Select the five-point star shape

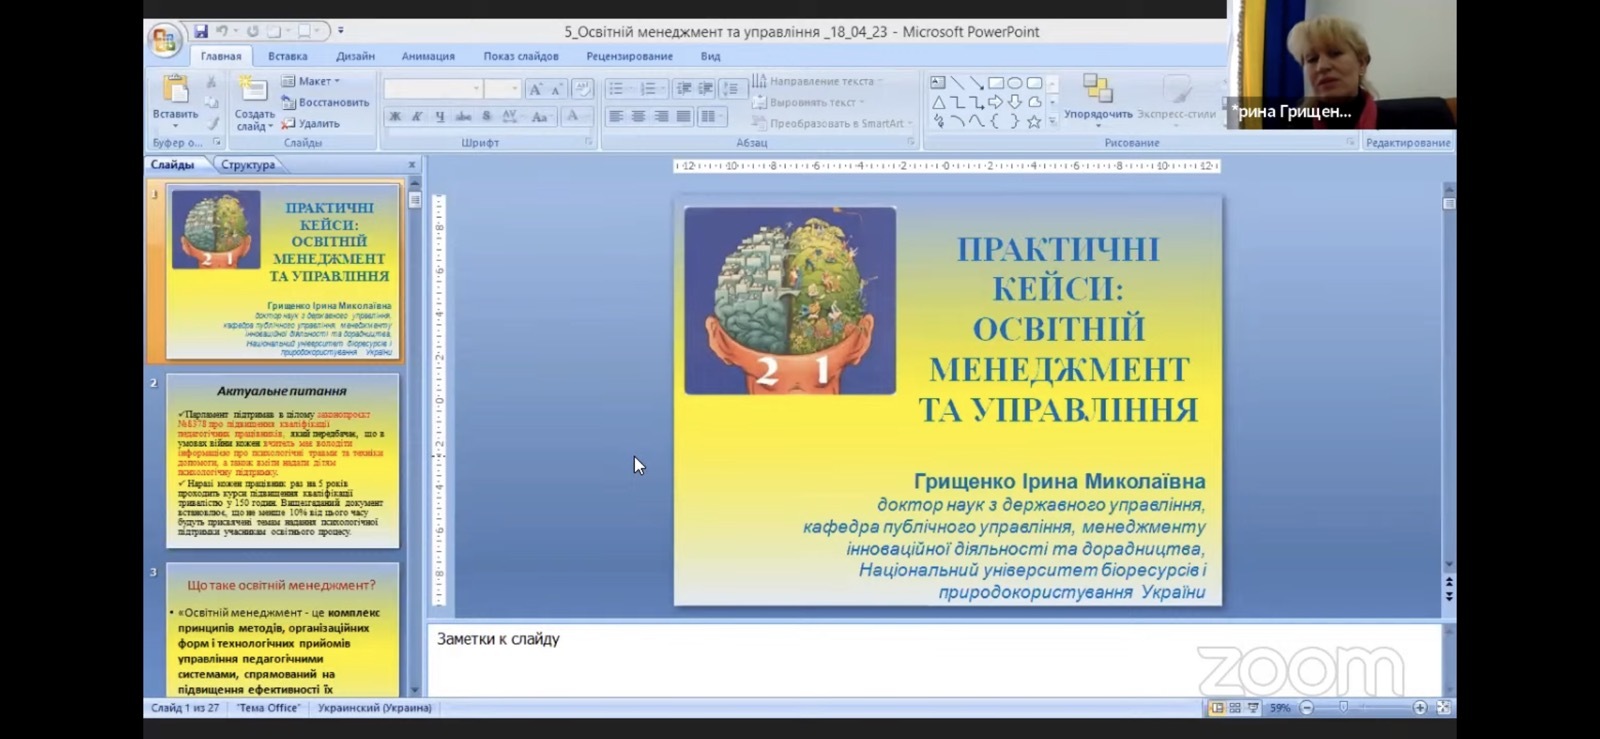pos(1034,122)
